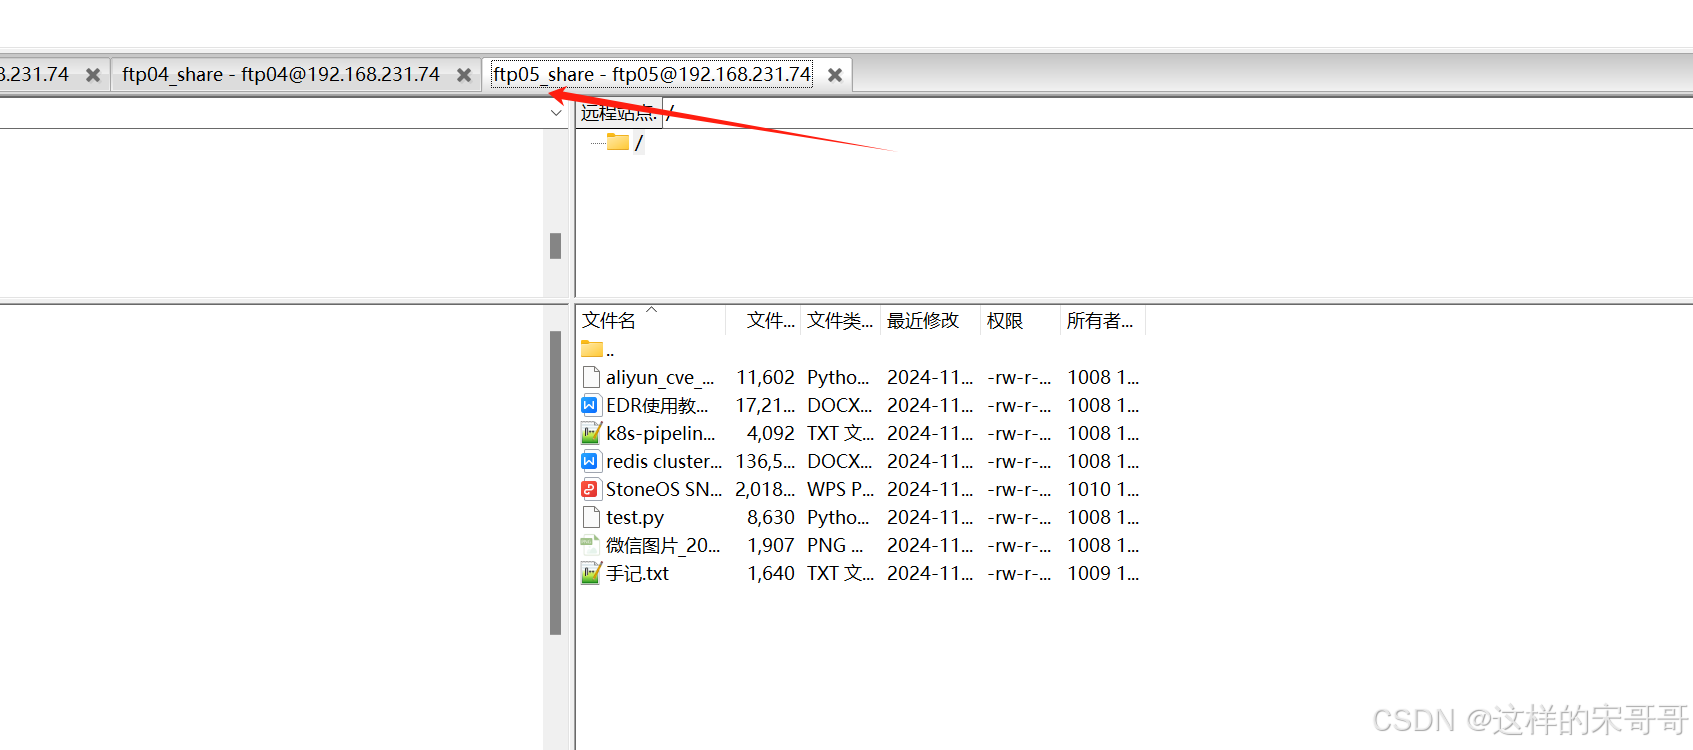Click size value 4,092

(x=770, y=434)
